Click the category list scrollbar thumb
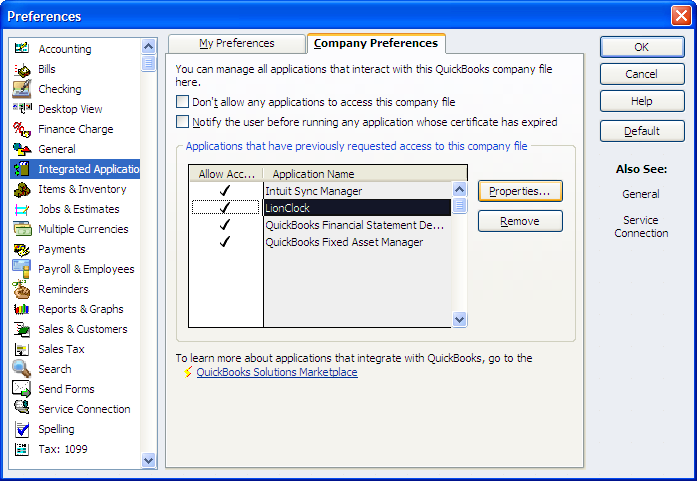 (x=148, y=63)
